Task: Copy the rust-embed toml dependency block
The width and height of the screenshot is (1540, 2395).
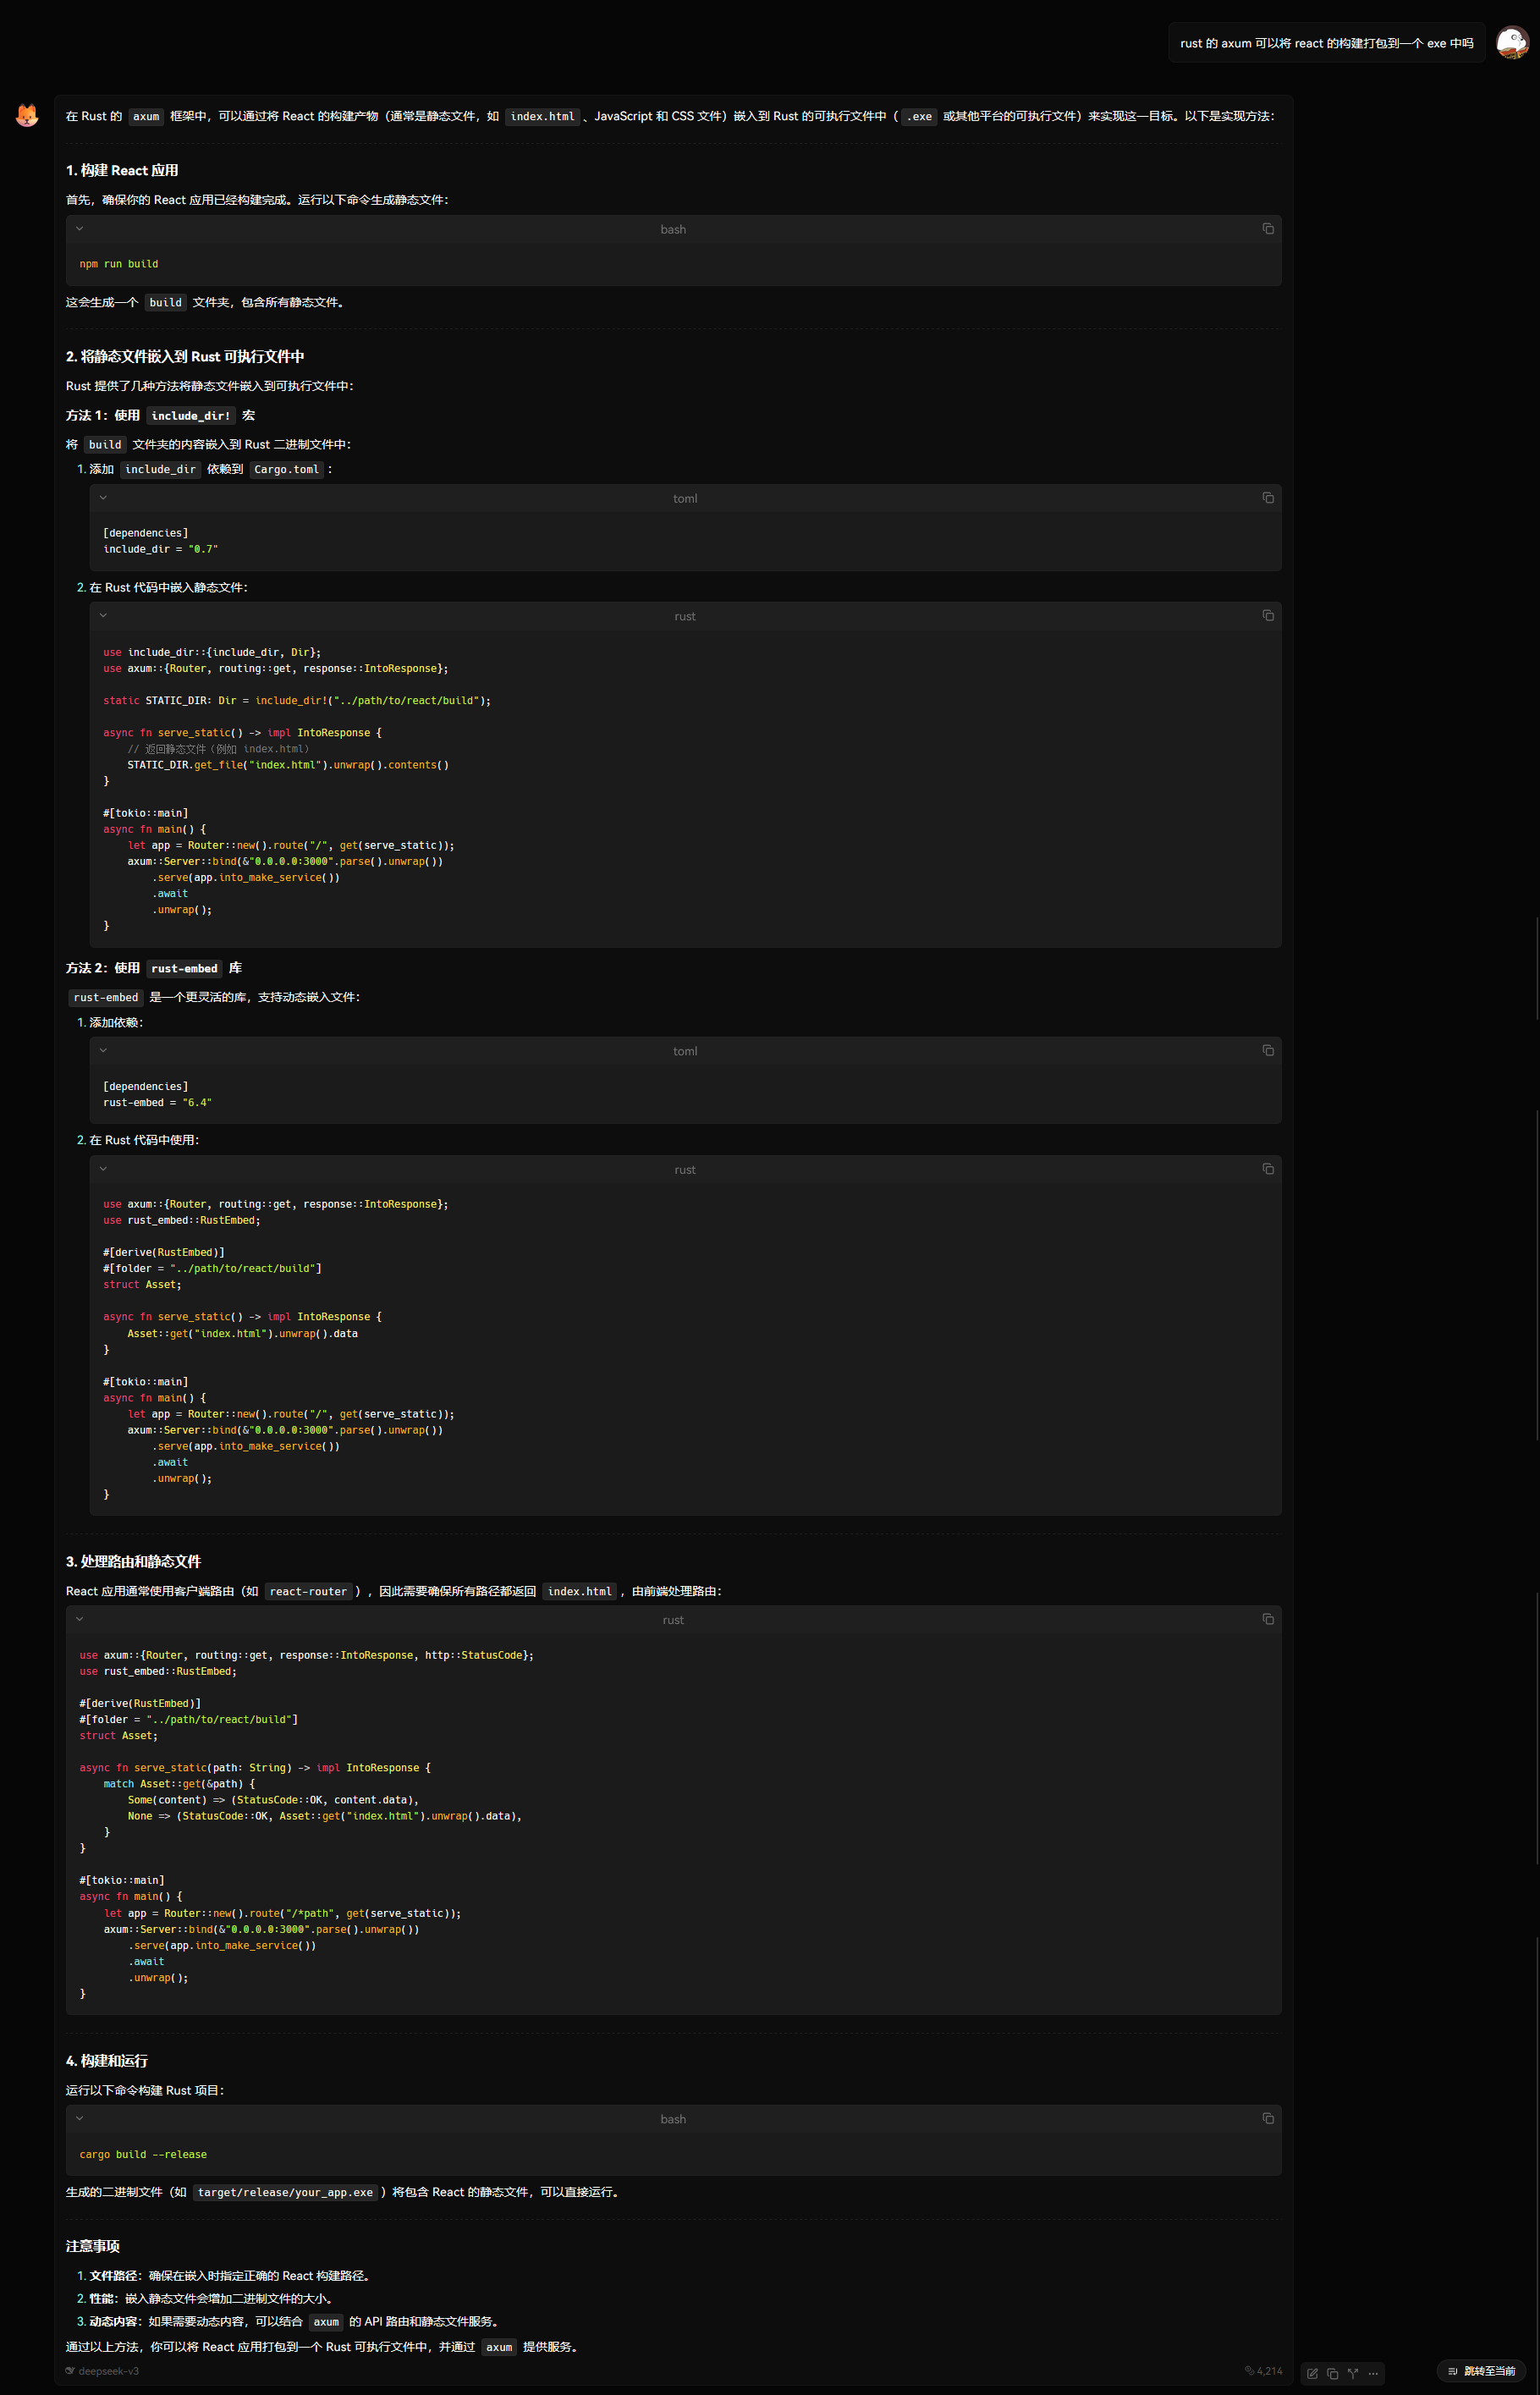Action: [x=1267, y=1051]
